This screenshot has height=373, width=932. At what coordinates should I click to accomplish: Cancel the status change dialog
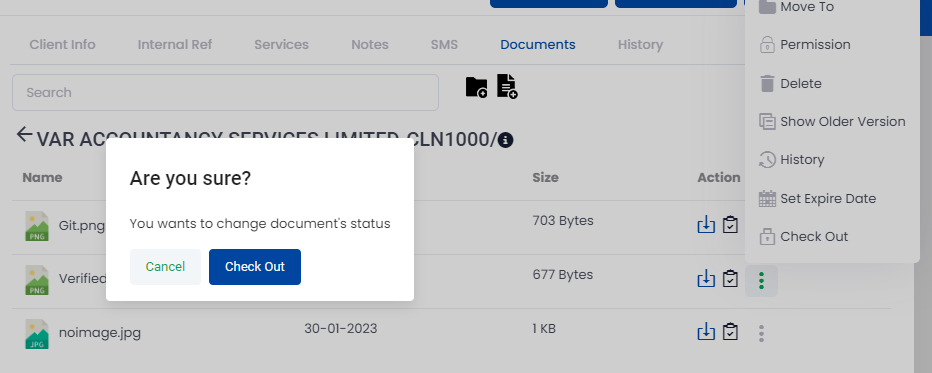tap(165, 267)
